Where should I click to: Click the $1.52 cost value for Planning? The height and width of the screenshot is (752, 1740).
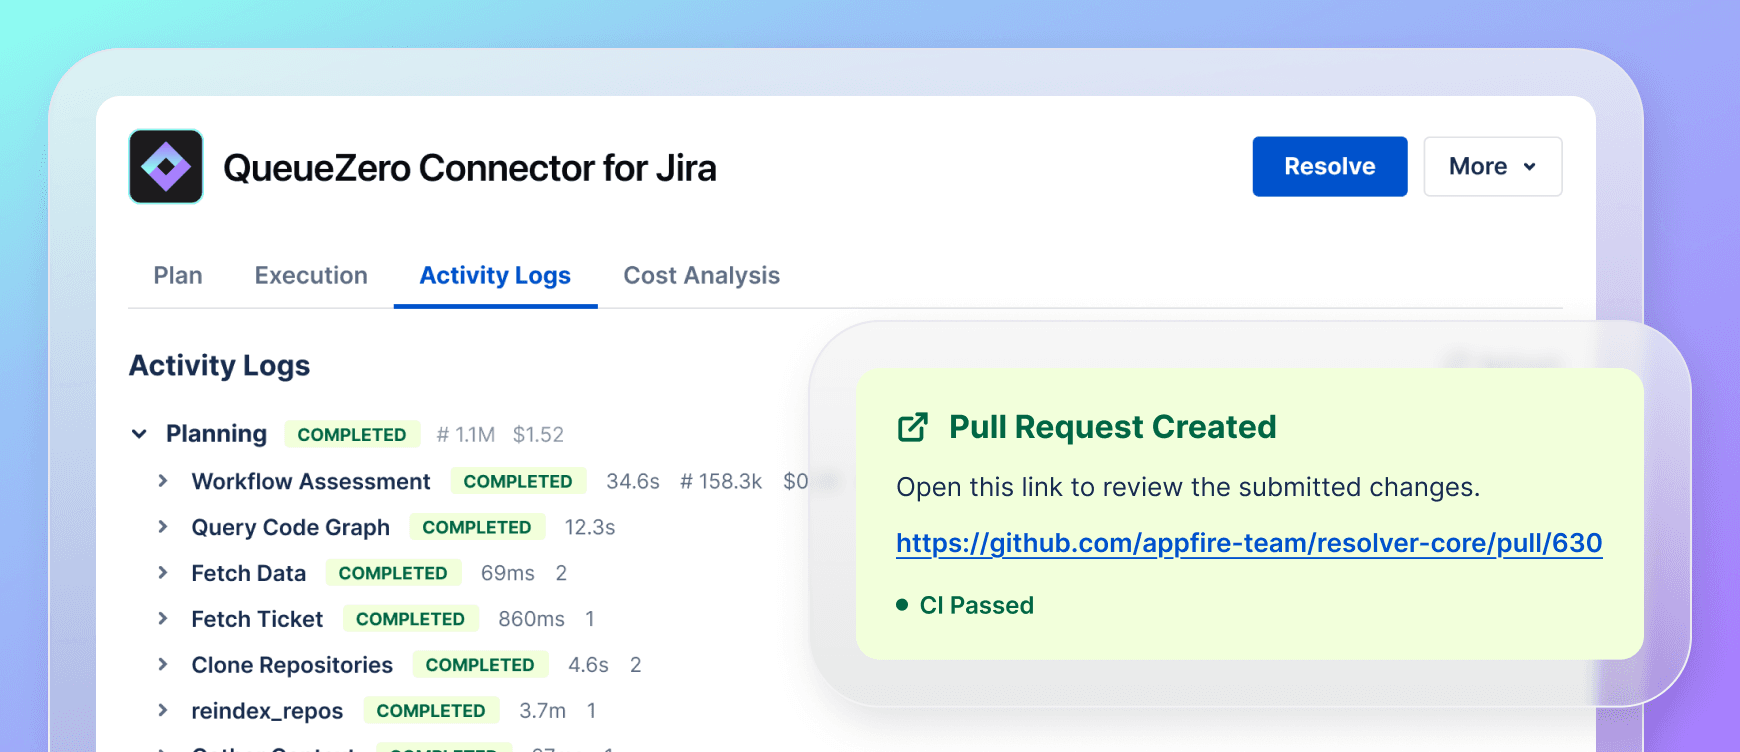(538, 434)
